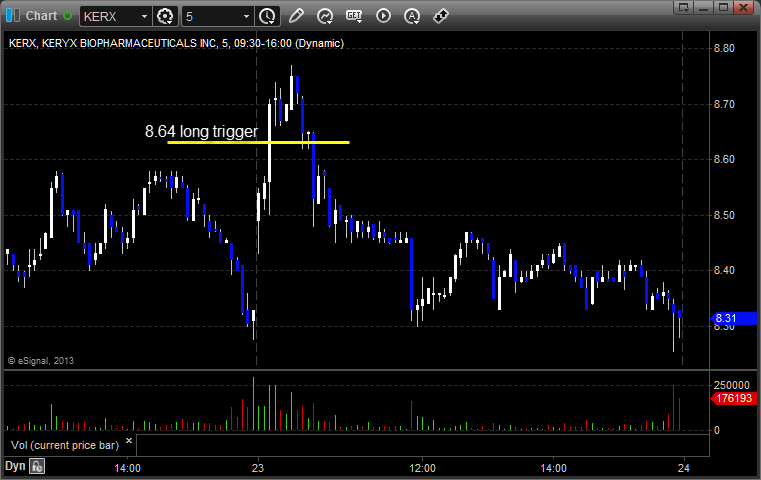Viewport: 761px width, 480px height.
Task: Click the Chart title label
Action: click(41, 16)
